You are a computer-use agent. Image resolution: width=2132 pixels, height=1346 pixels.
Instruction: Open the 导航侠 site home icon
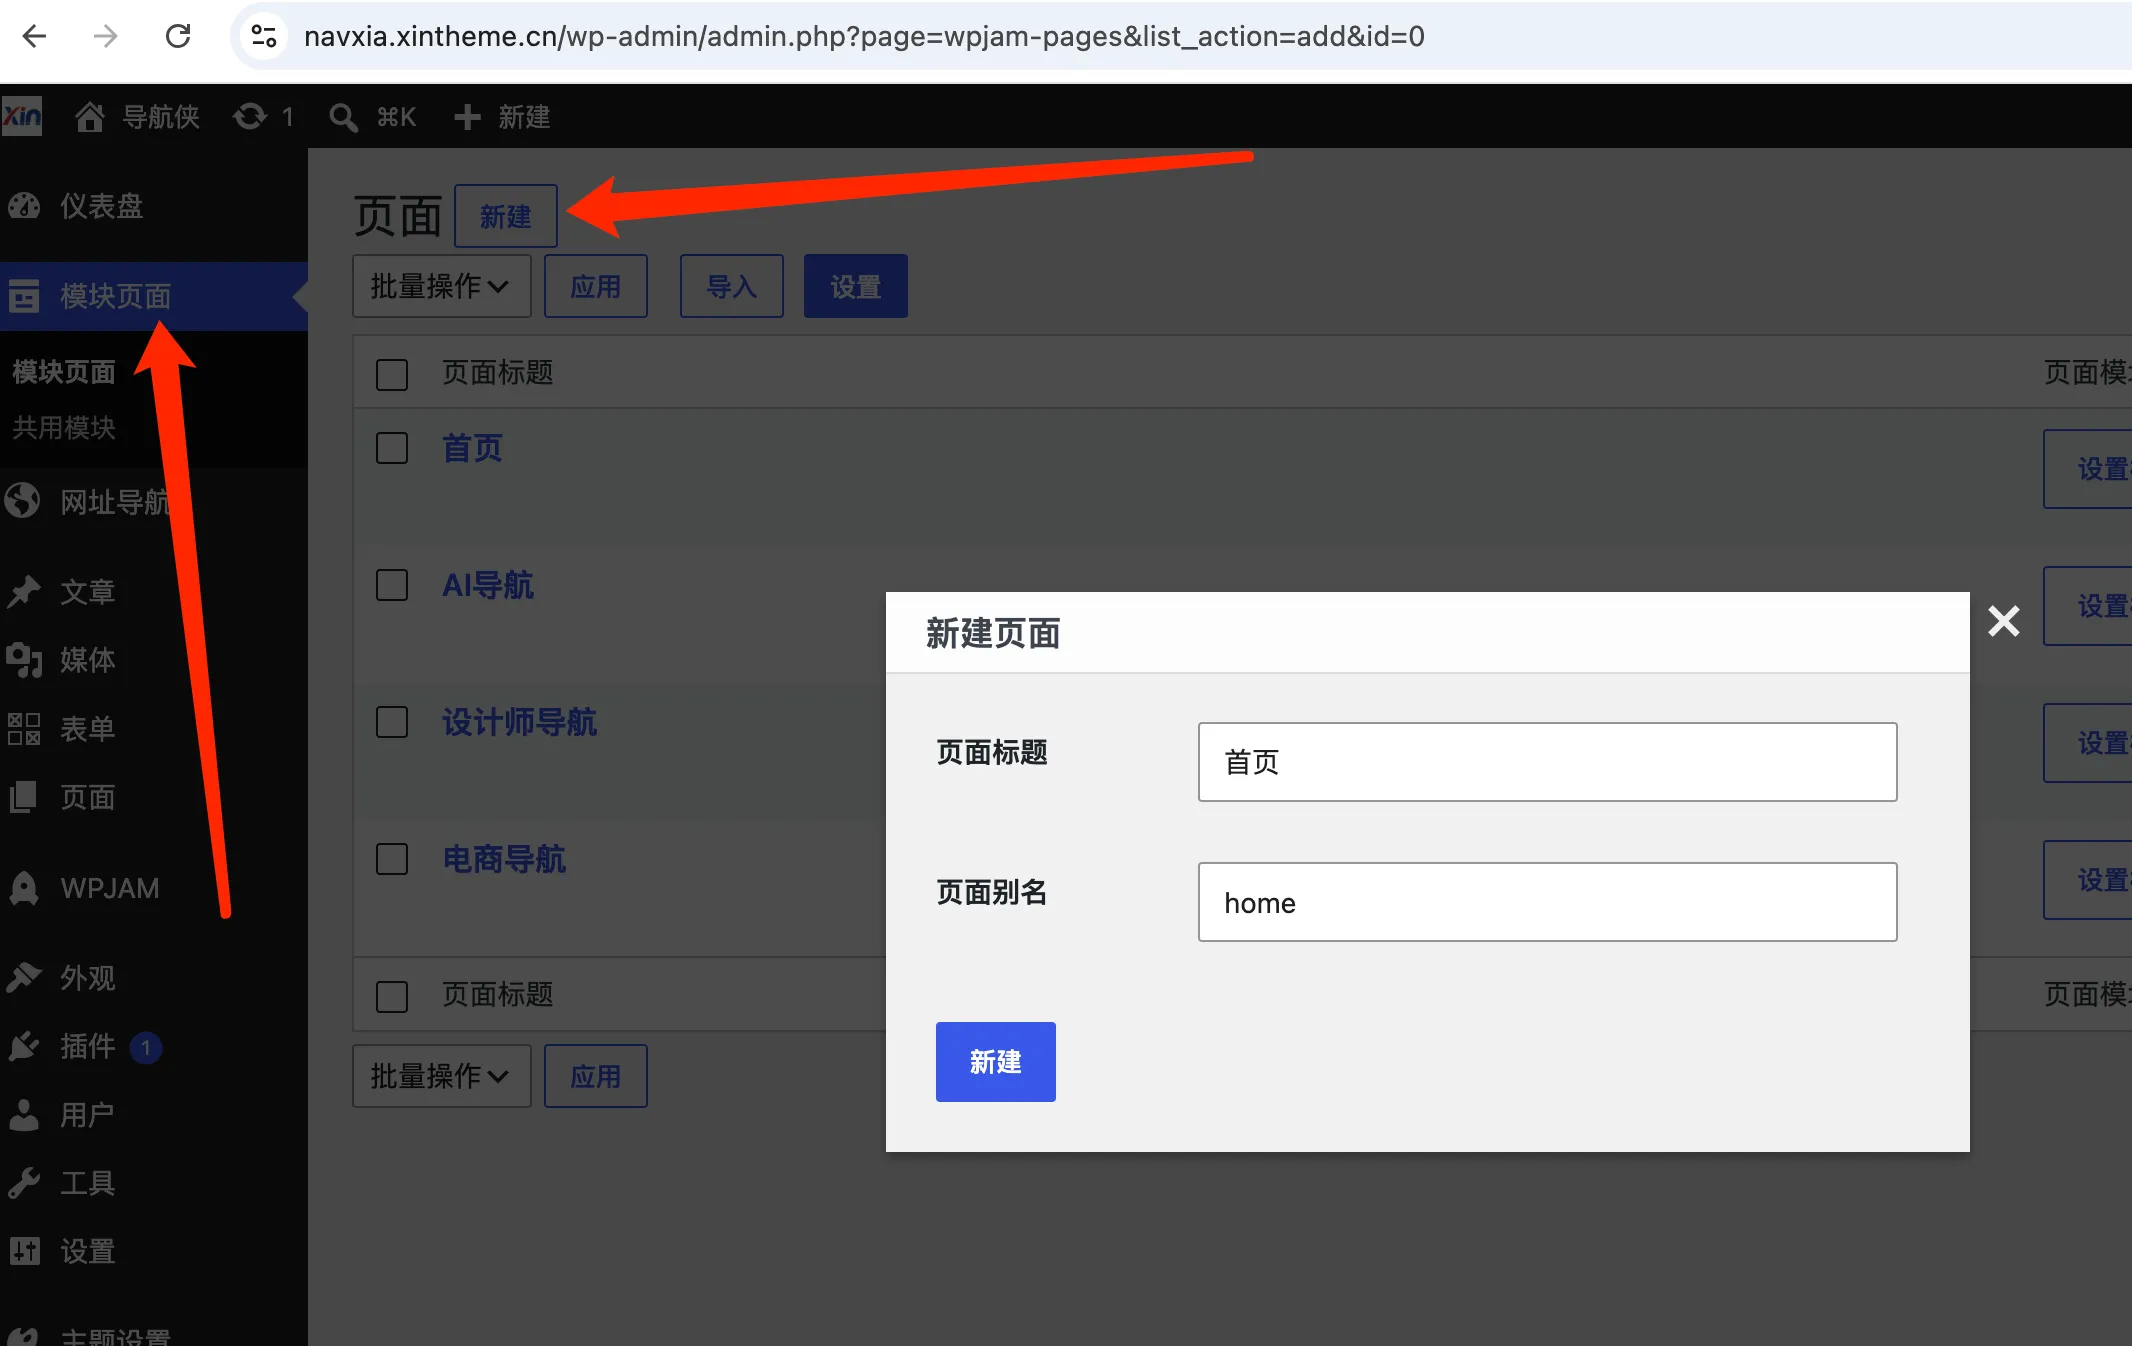[90, 117]
